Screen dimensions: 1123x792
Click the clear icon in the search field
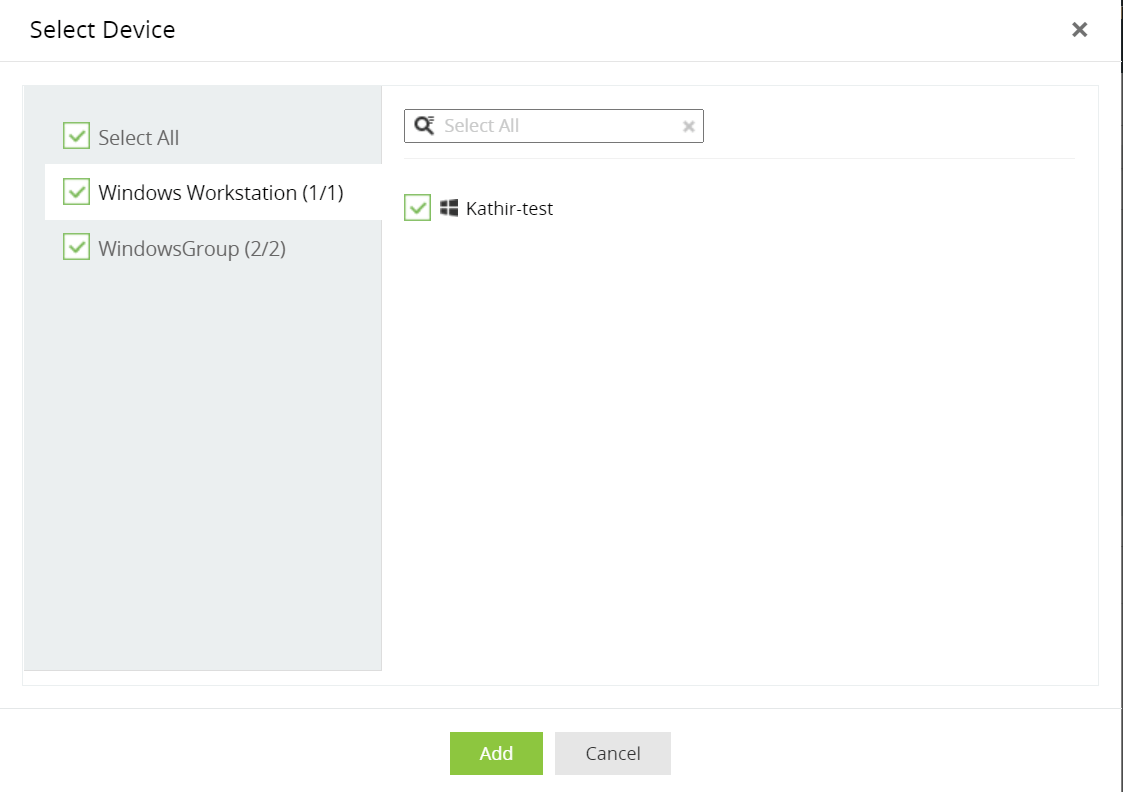(688, 125)
